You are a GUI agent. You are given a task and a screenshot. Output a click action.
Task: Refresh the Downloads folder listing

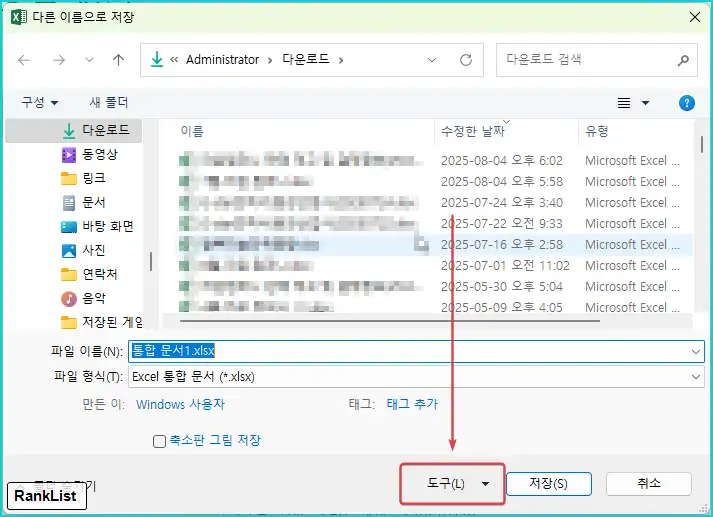click(465, 60)
